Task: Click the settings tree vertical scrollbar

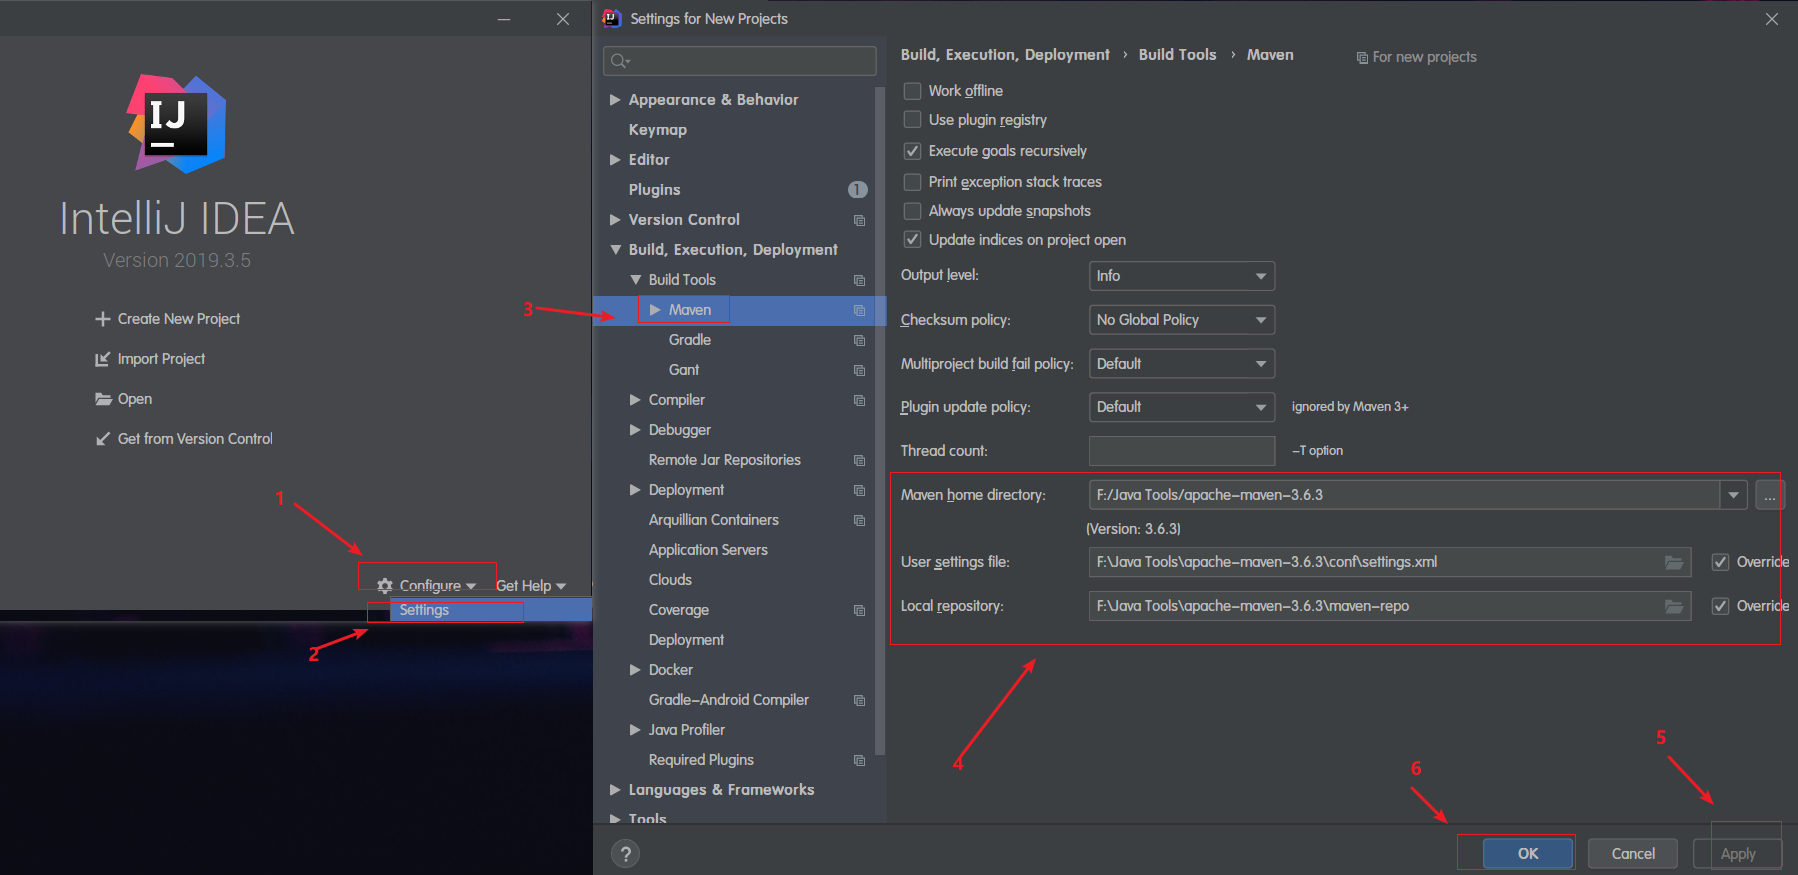Action: click(x=880, y=420)
